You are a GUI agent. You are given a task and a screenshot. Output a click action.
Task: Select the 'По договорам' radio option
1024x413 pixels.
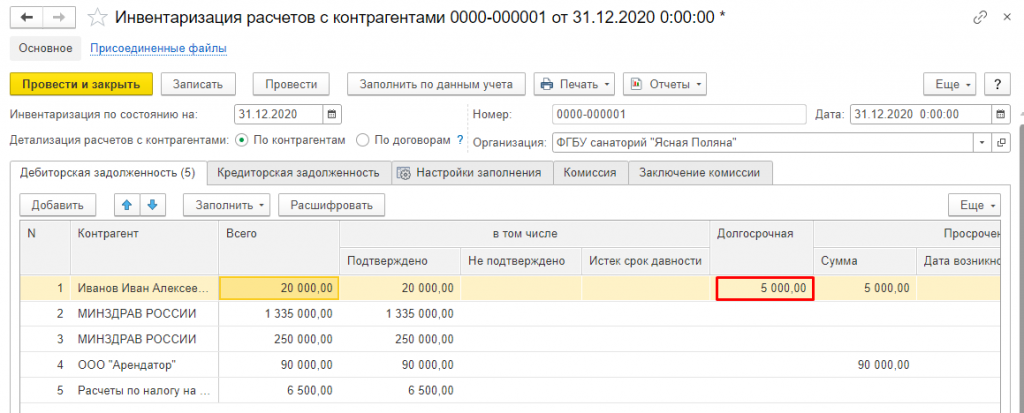coord(364,140)
